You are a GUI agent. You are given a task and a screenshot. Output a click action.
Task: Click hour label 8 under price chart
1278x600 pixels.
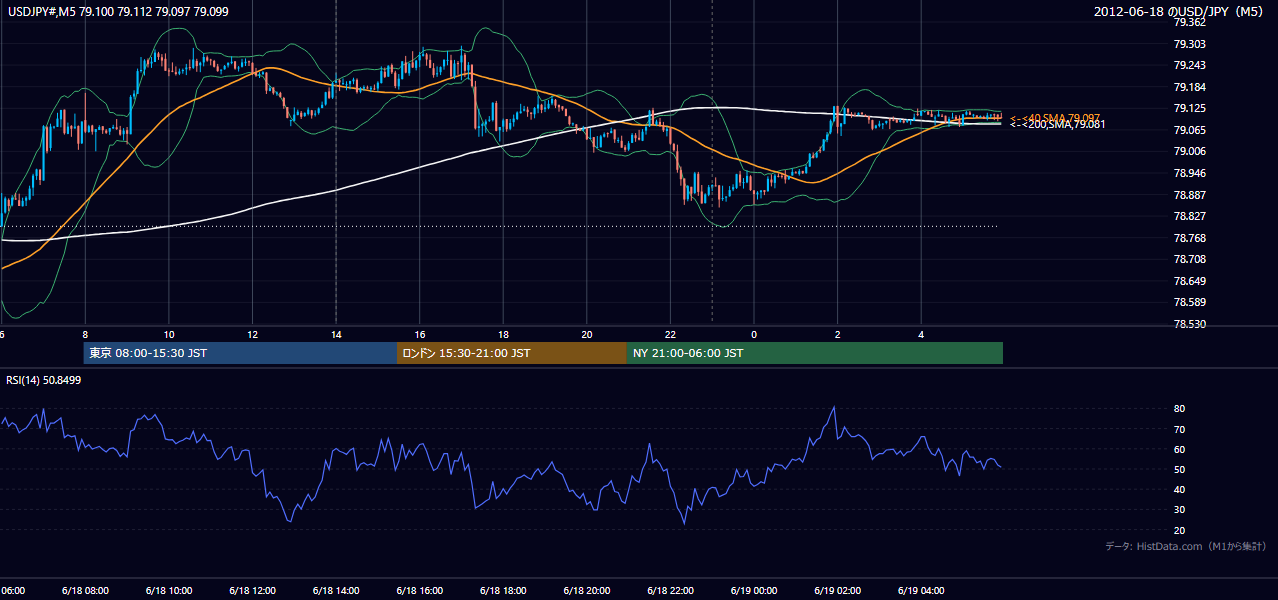tap(85, 335)
